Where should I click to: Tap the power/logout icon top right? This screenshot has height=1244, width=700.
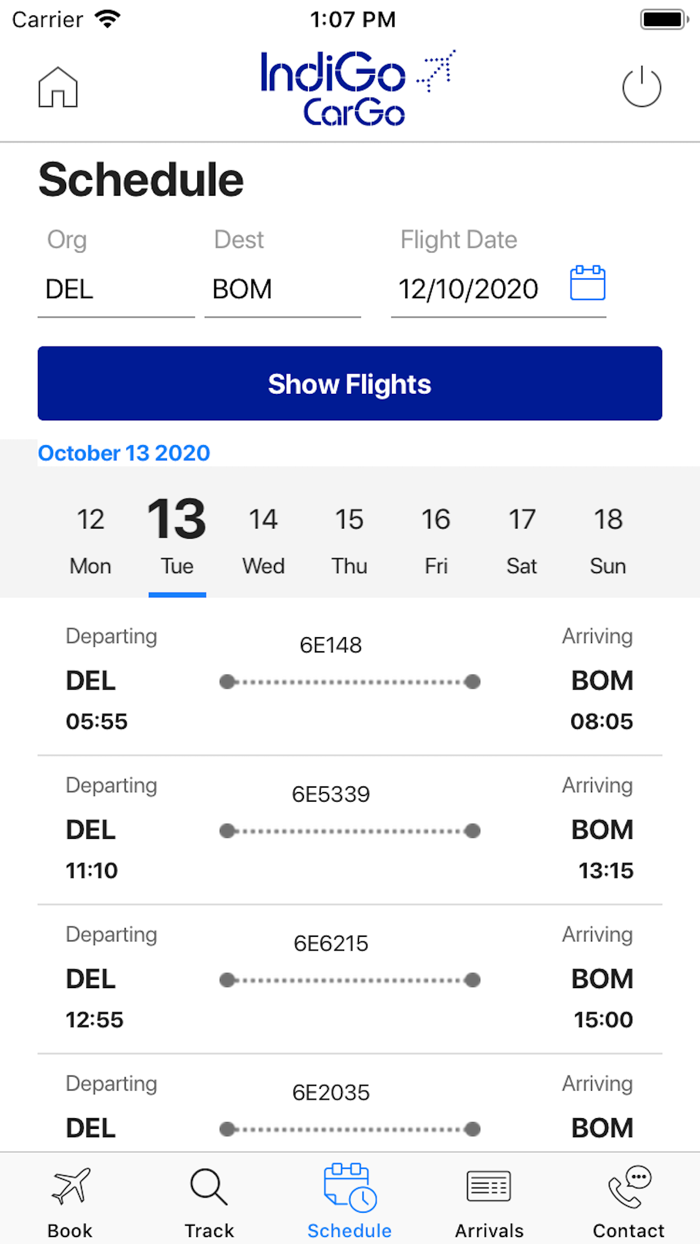(x=641, y=87)
